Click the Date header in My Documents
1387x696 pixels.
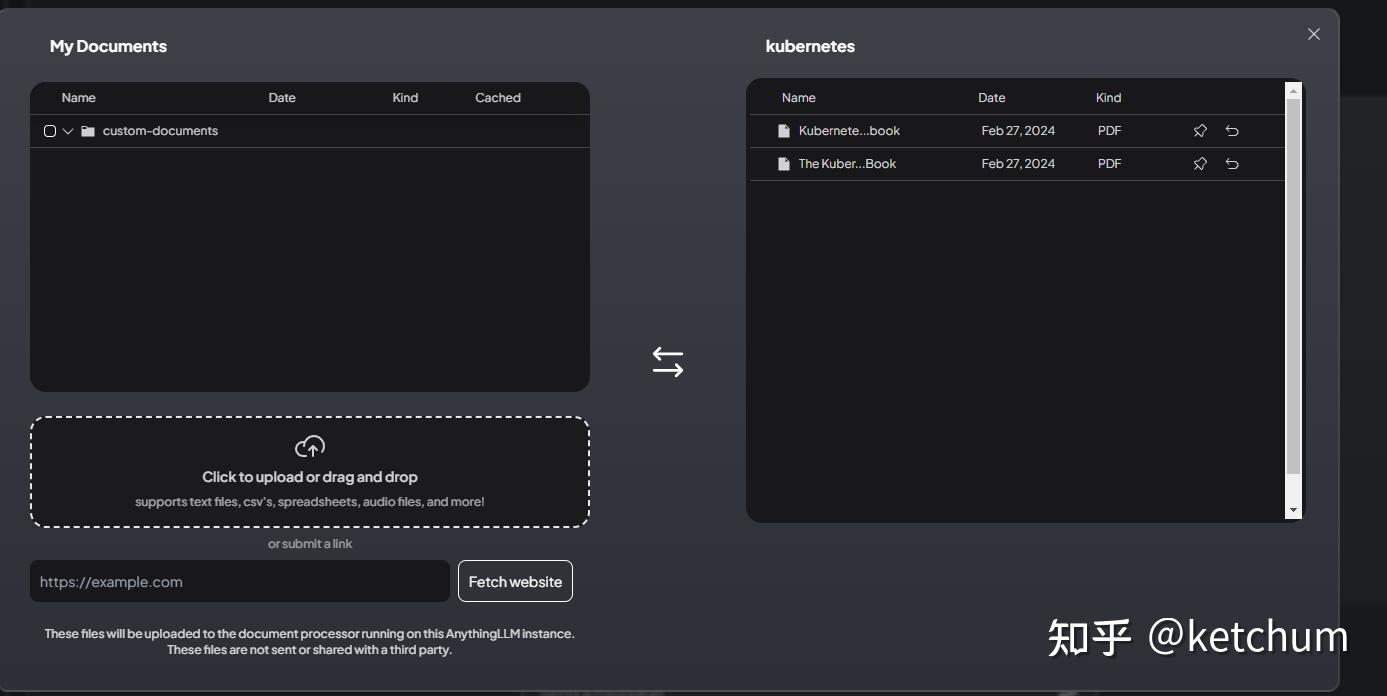click(x=282, y=98)
